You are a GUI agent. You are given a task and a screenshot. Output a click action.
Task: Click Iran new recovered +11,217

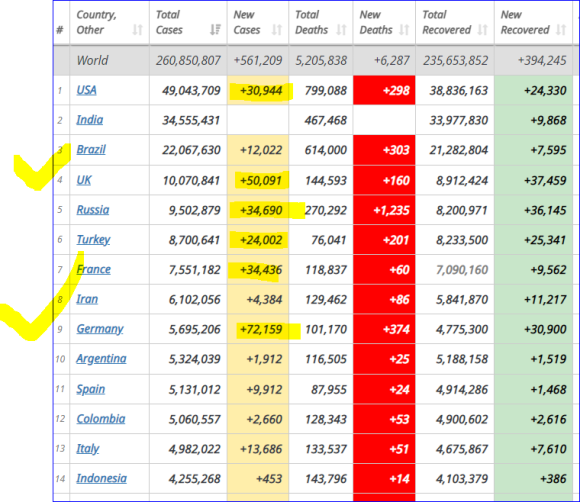(x=545, y=300)
